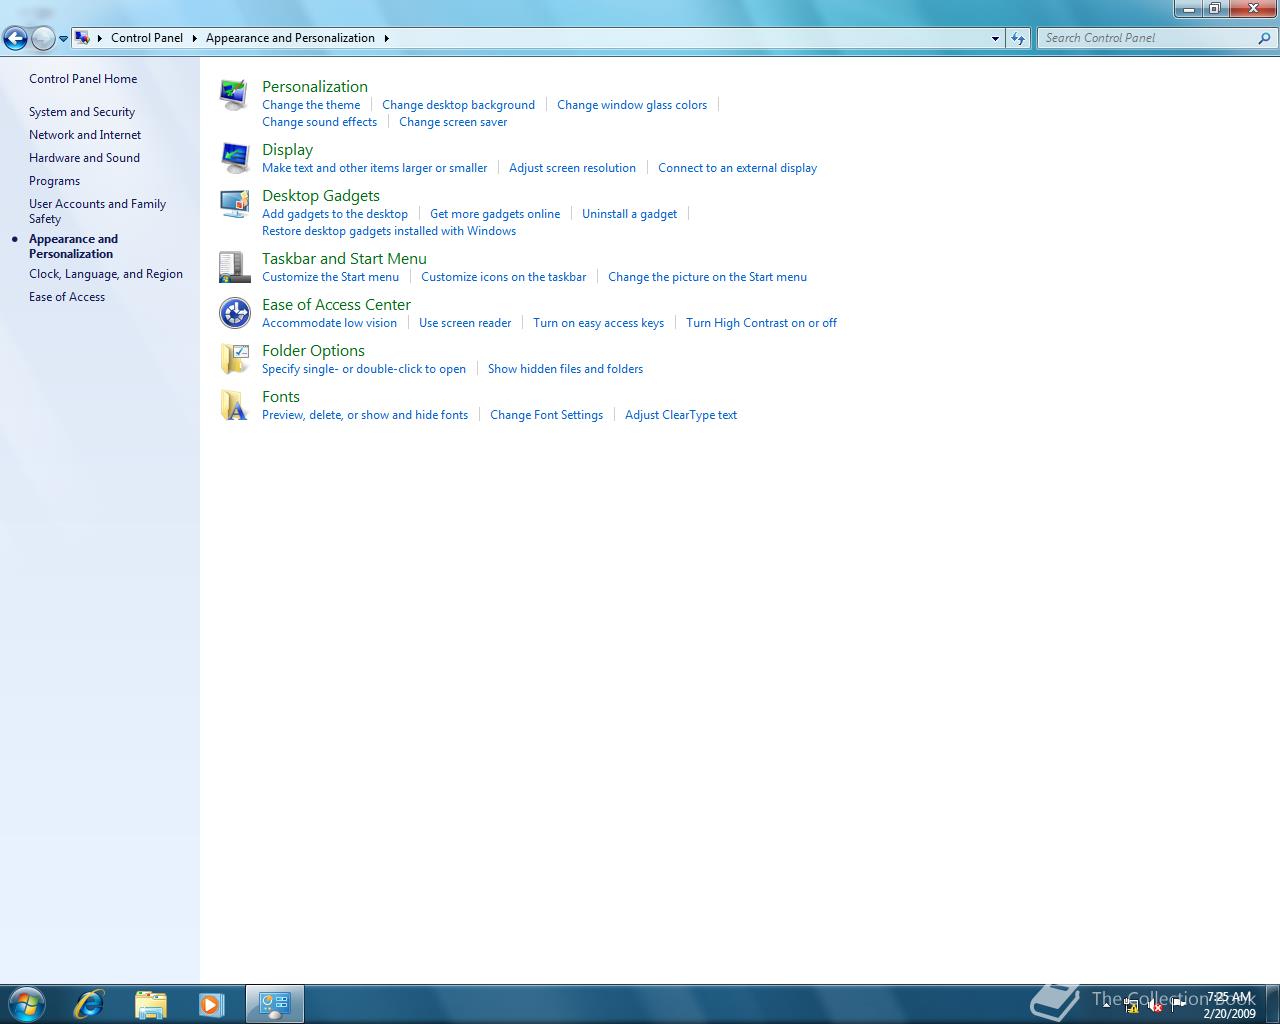Click the Forward navigation arrow button
The width and height of the screenshot is (1280, 1024).
coord(43,38)
